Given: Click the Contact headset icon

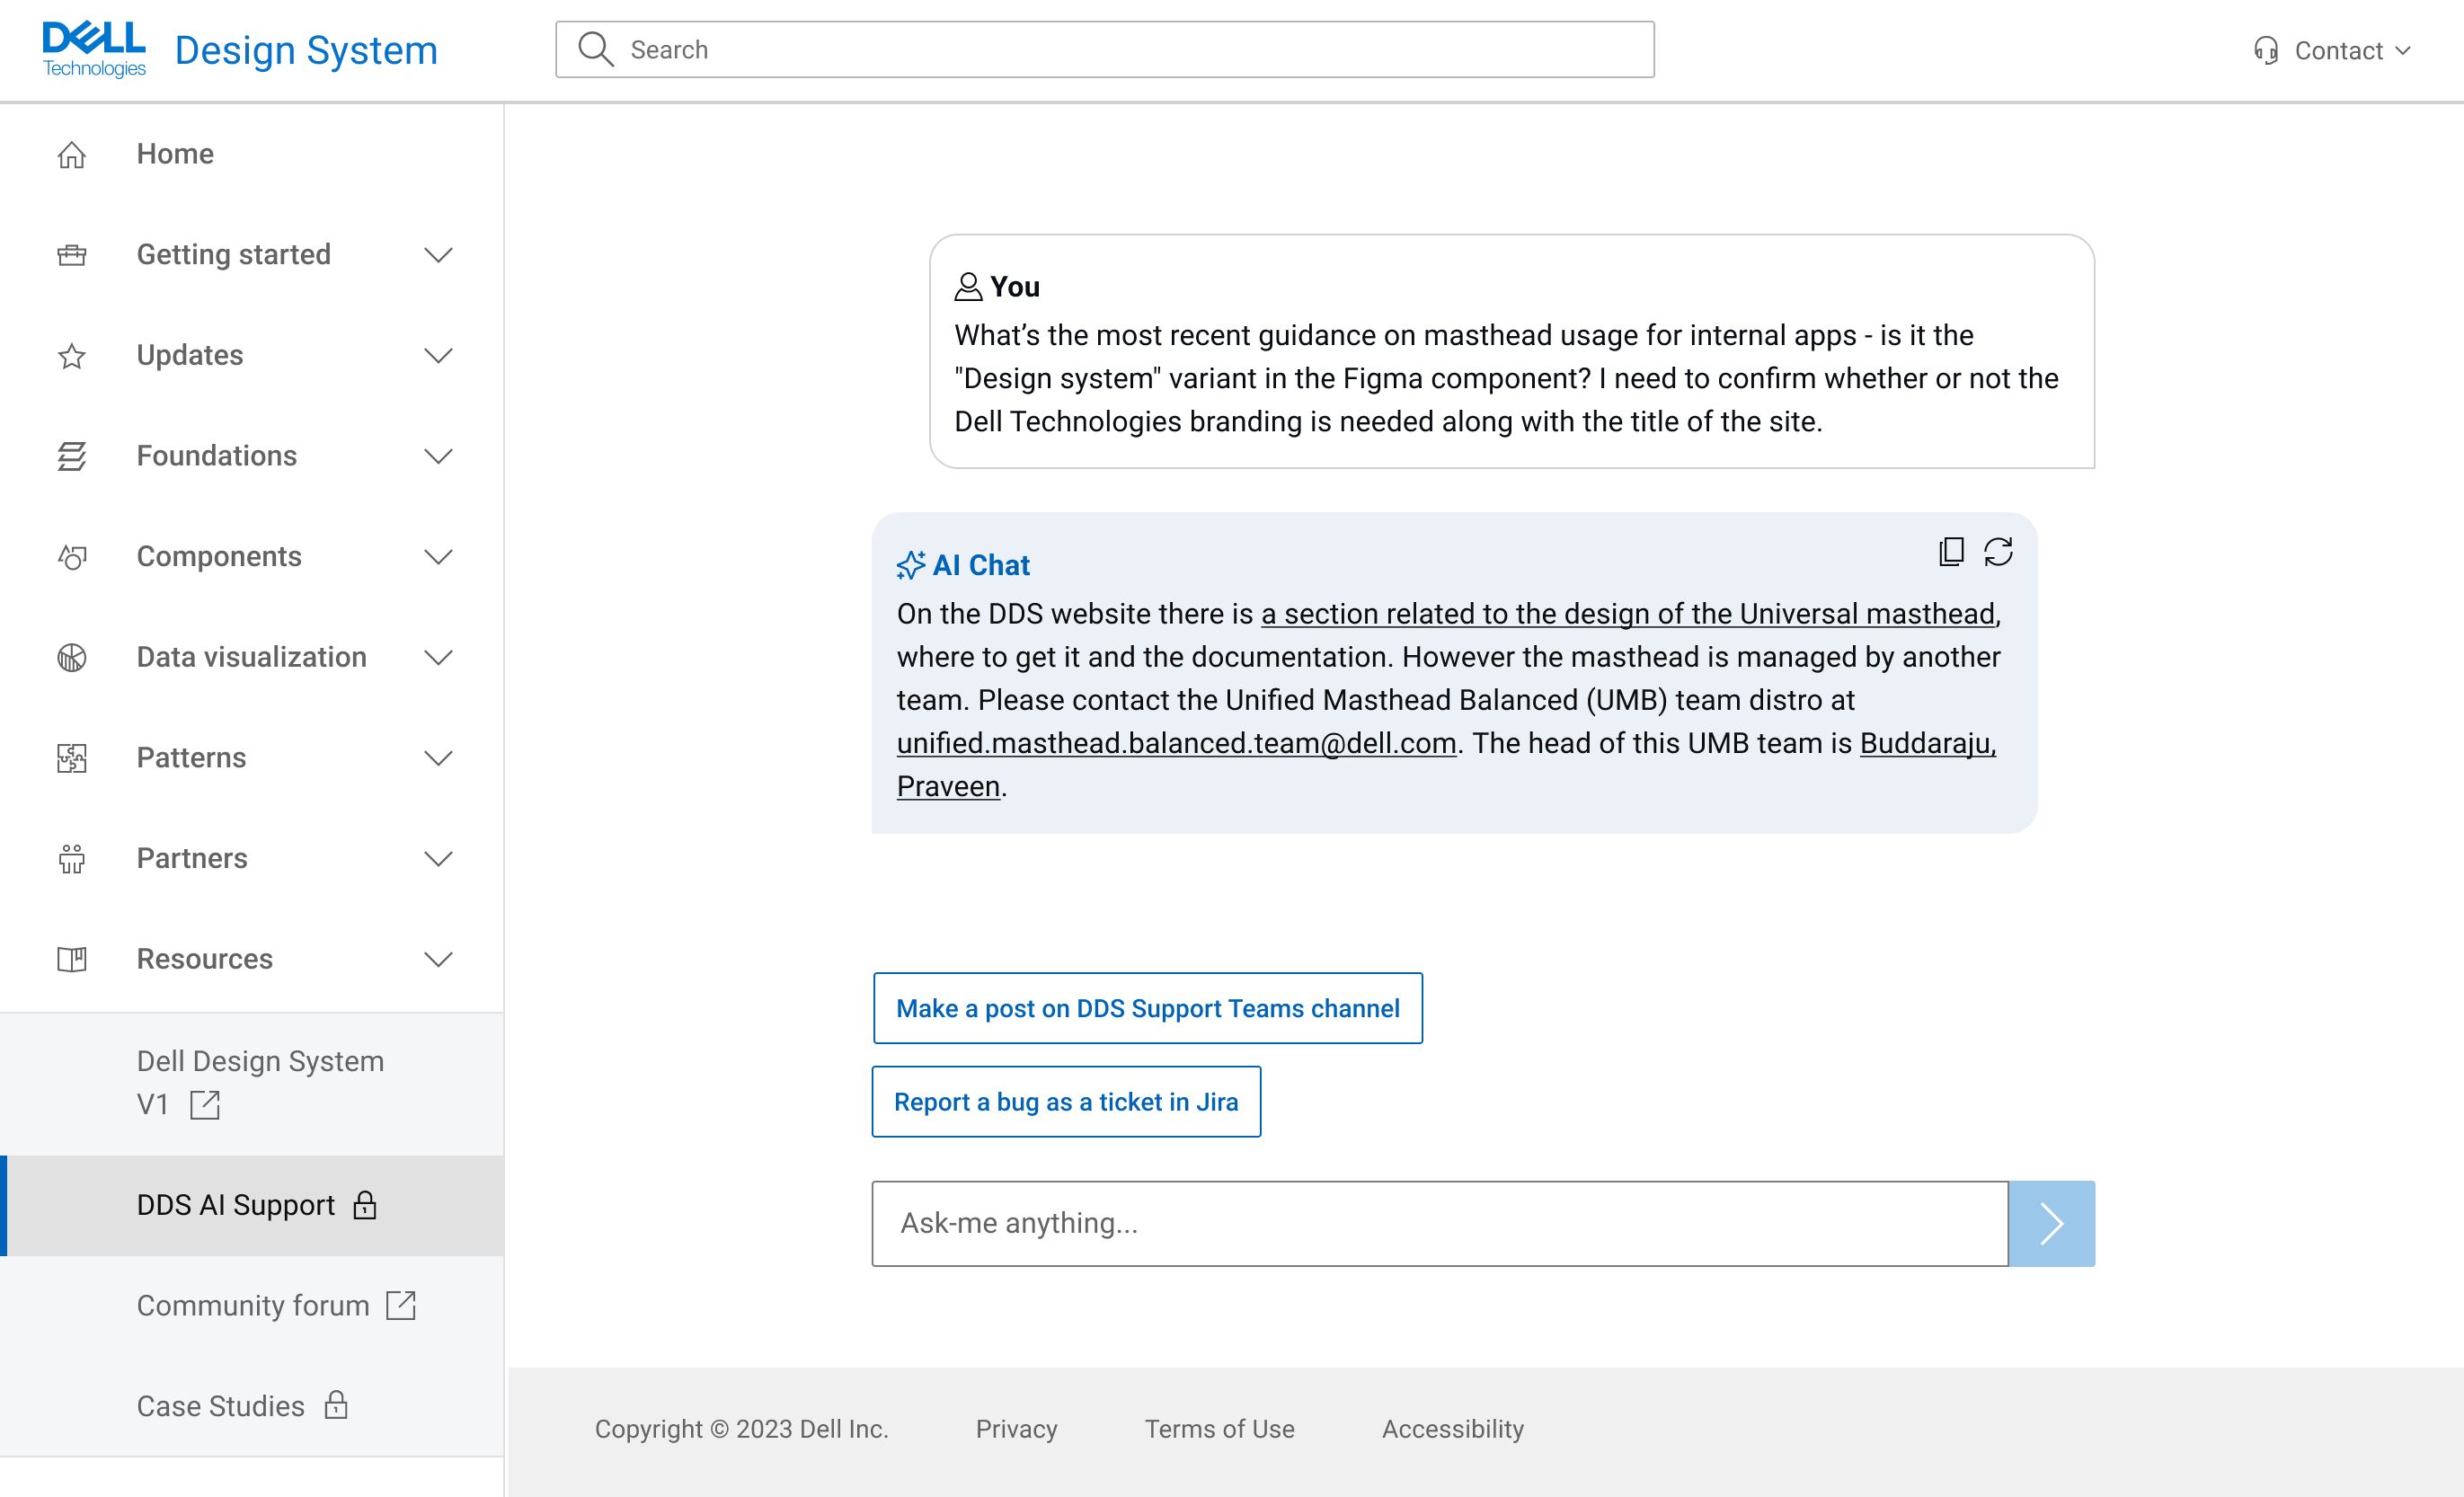Looking at the screenshot, I should point(2266,50).
